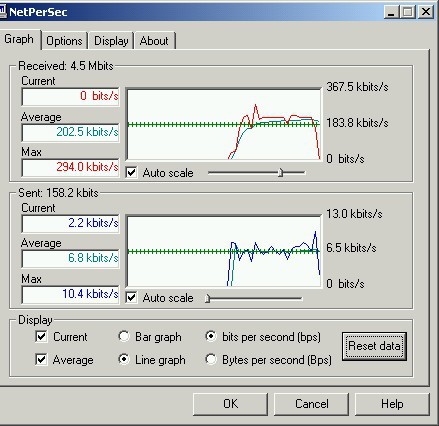Click the Sent traffic line graph

tap(224, 251)
